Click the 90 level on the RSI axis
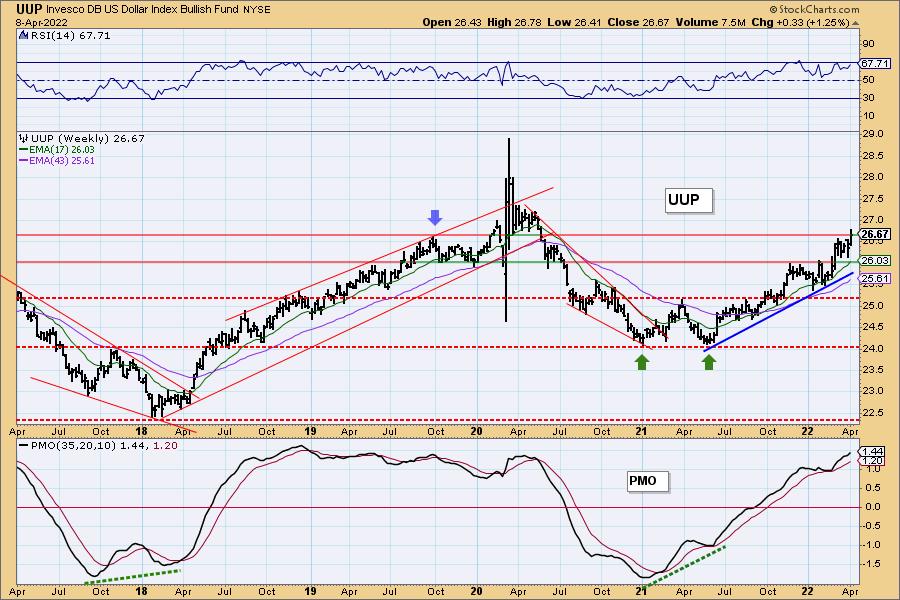Screen dimensions: 900x600 868,44
